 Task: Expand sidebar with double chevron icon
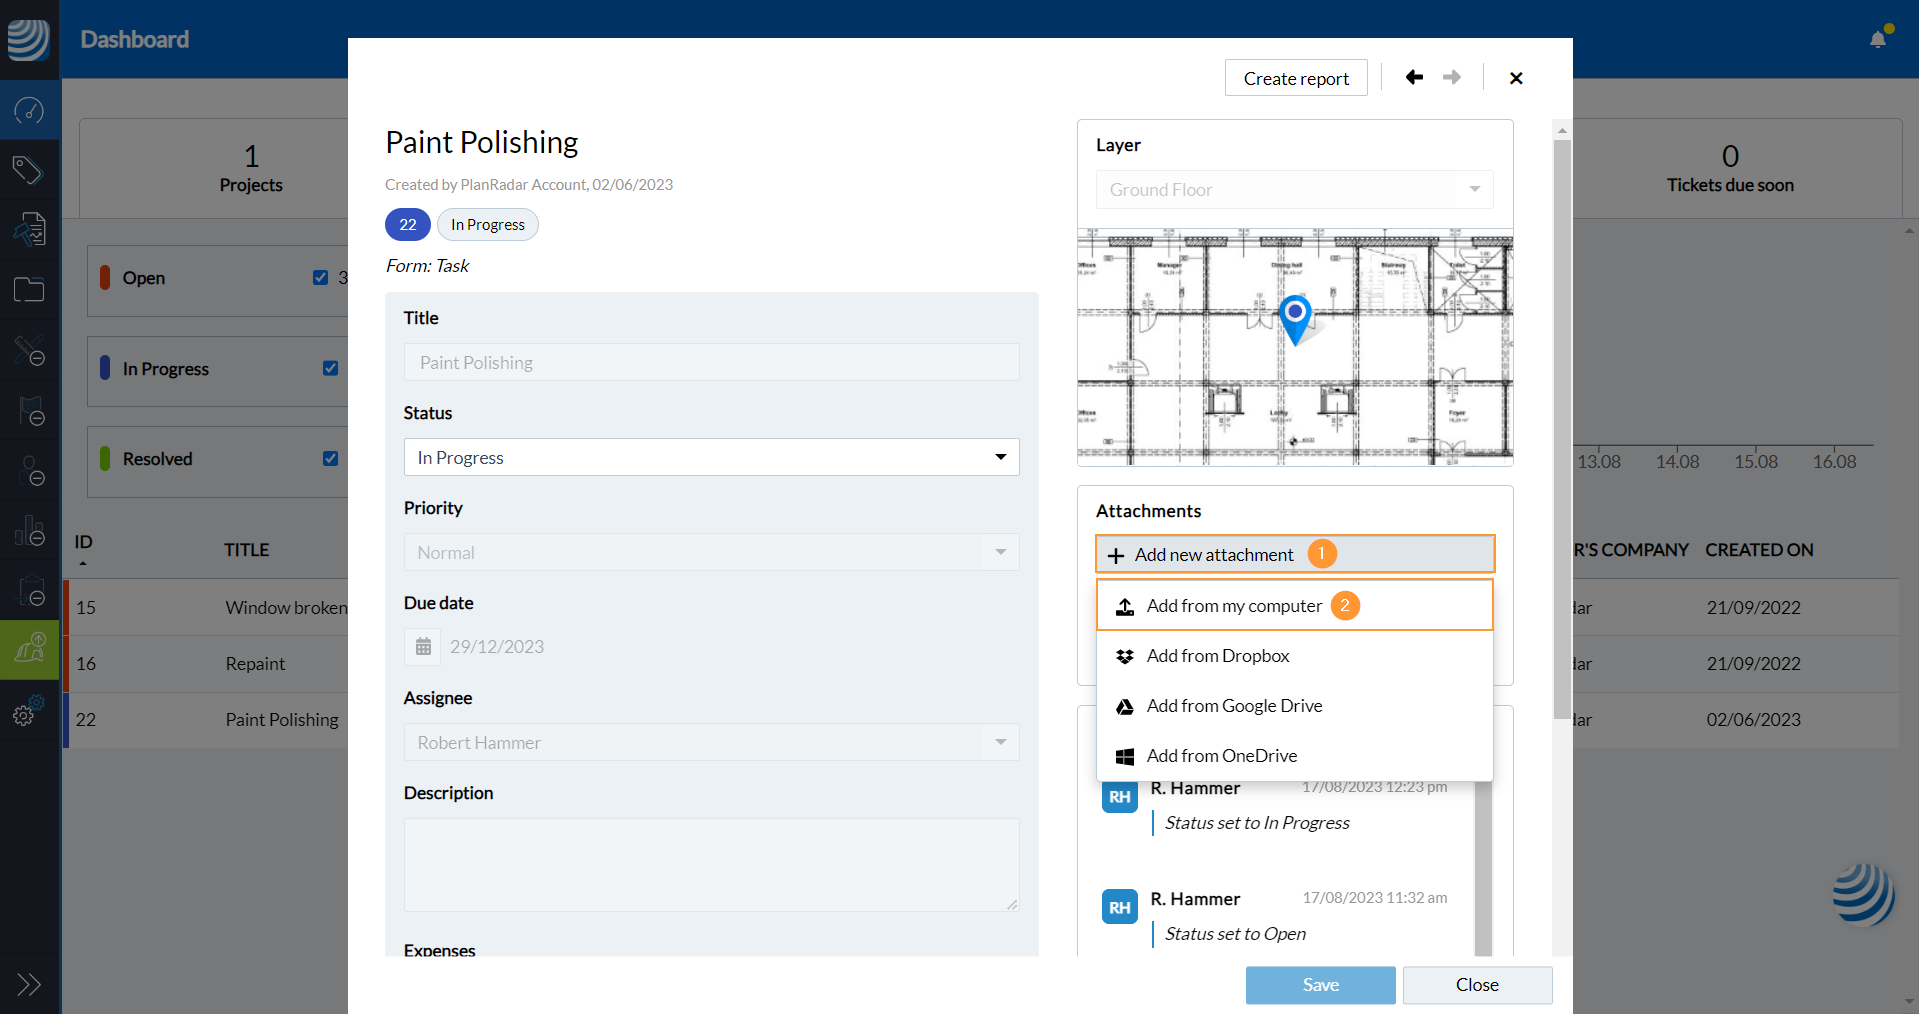click(x=29, y=984)
